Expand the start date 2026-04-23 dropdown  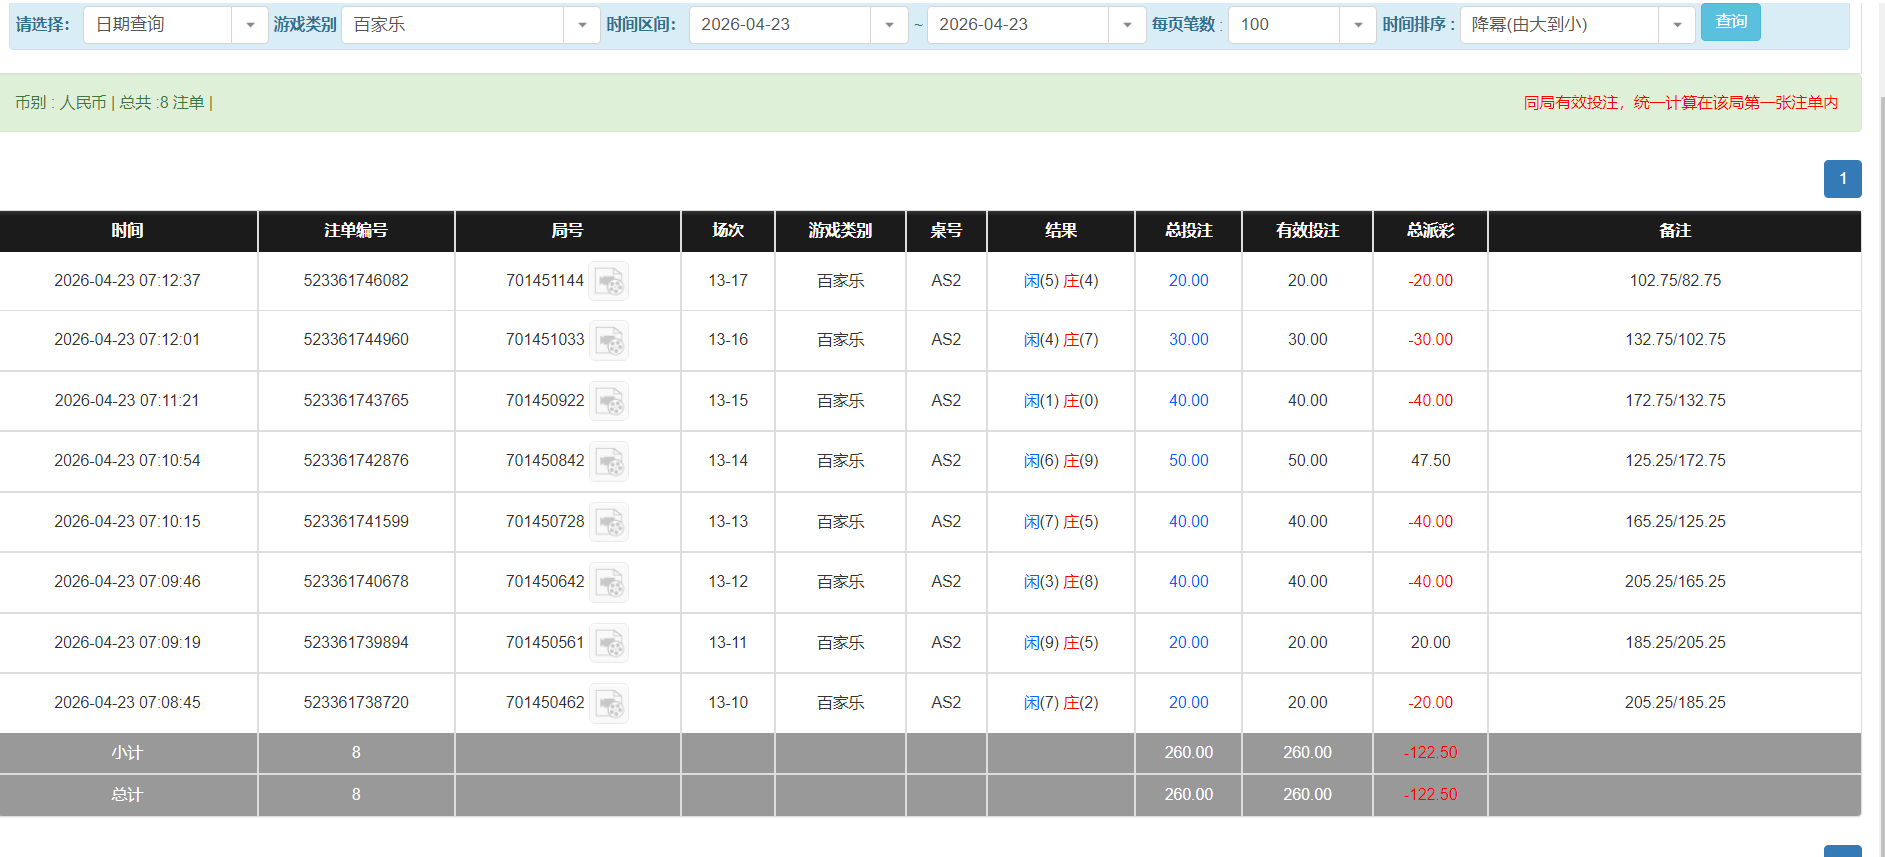pyautogui.click(x=888, y=25)
